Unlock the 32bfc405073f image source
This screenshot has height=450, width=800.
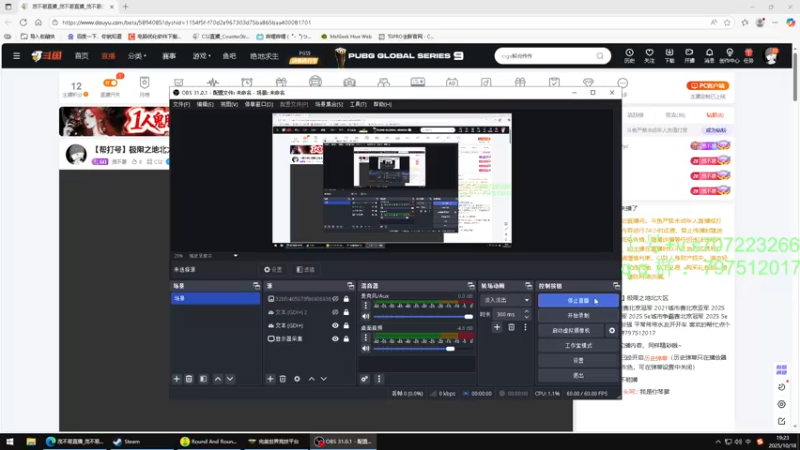coord(346,299)
